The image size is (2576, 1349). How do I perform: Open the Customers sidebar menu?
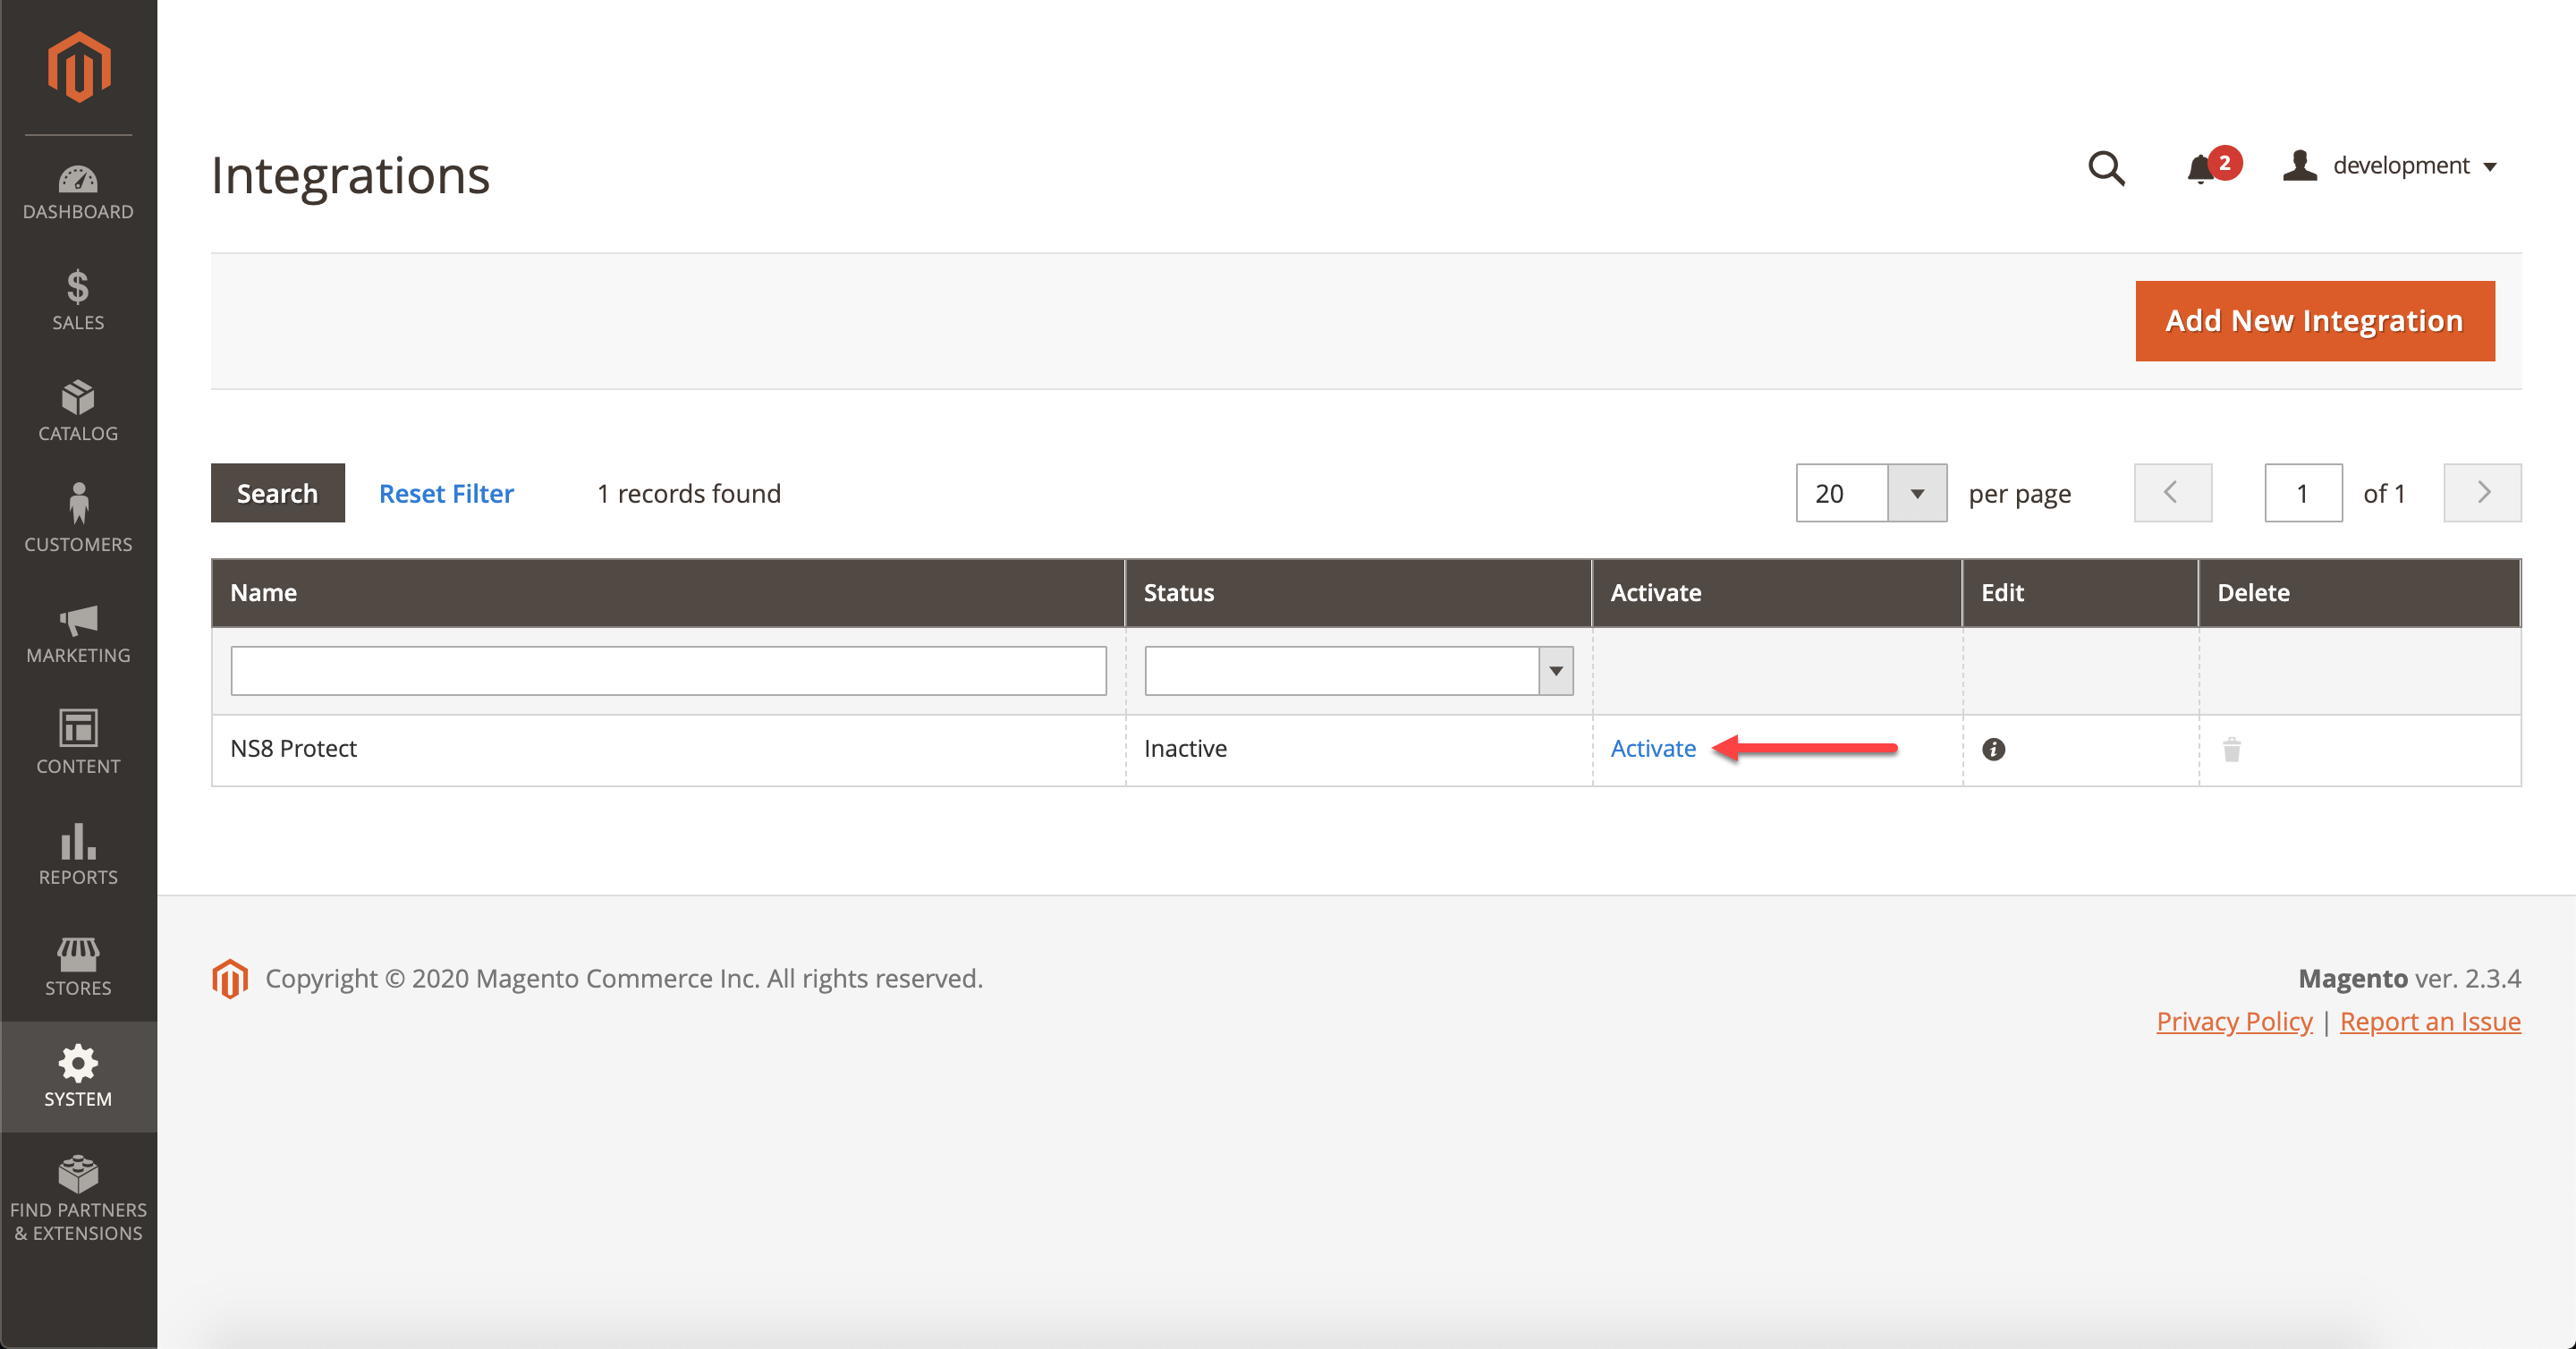[78, 520]
